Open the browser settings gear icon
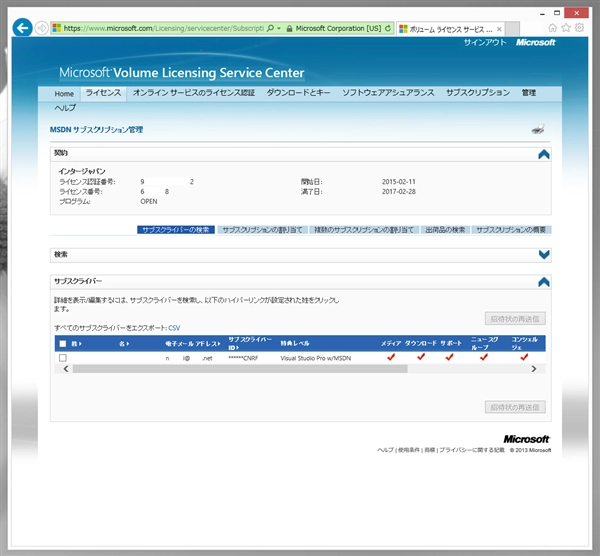Screen dimensions: 600x556 click(x=579, y=28)
